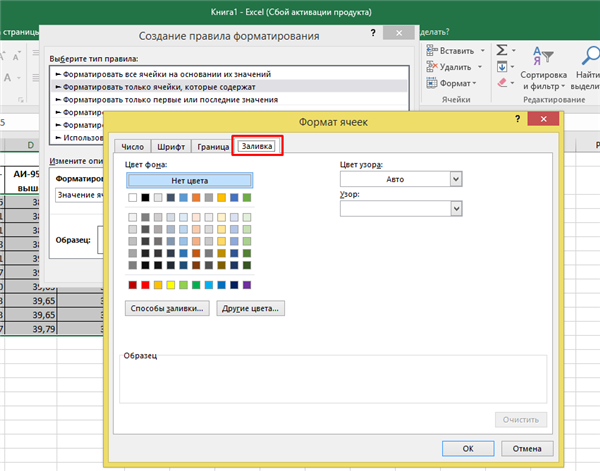Image resolution: width=600 pixels, height=471 pixels.
Task: Open the Fill down arrow icon
Action: coord(502,67)
